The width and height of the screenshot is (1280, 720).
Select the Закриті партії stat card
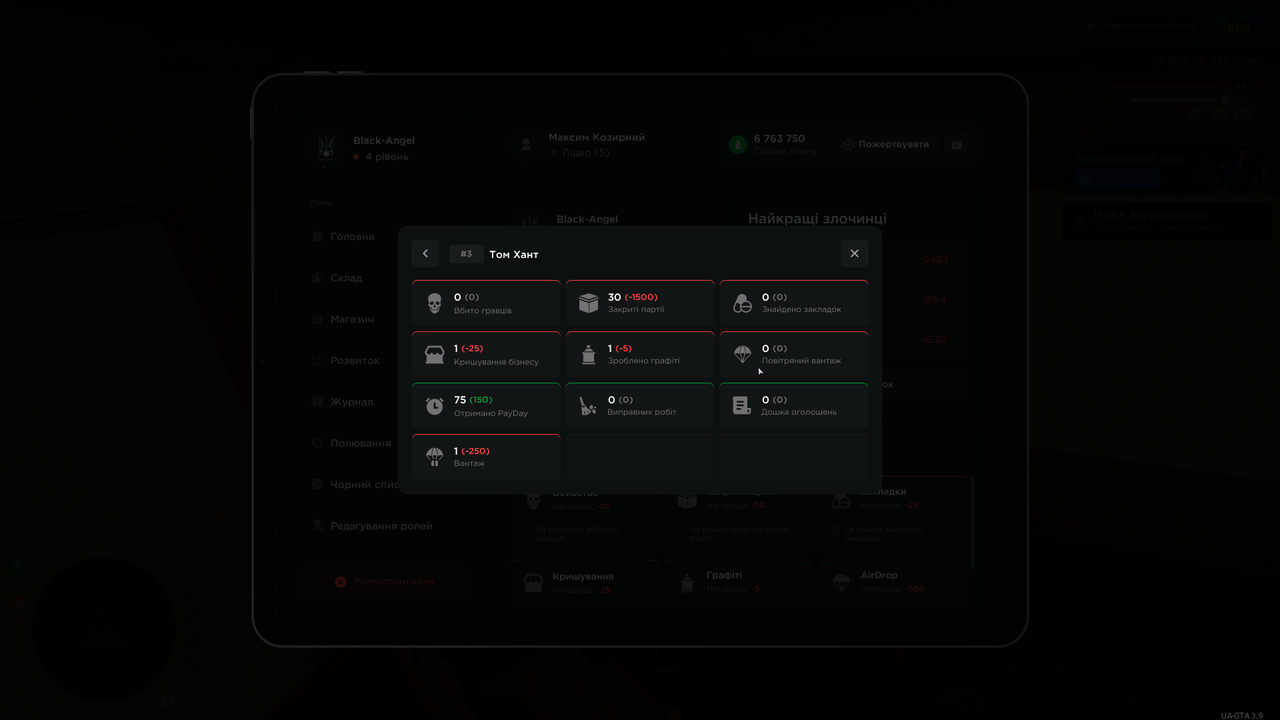[640, 303]
